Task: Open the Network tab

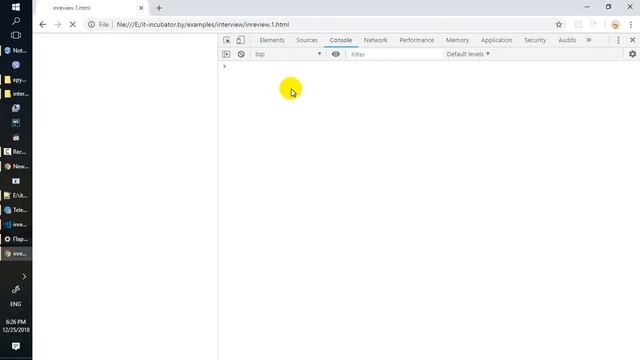Action: click(376, 40)
